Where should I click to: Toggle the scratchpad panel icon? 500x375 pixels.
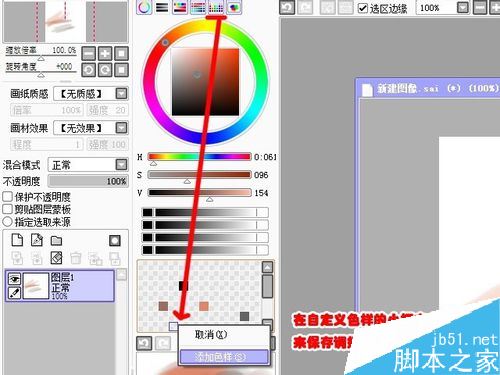[x=234, y=7]
